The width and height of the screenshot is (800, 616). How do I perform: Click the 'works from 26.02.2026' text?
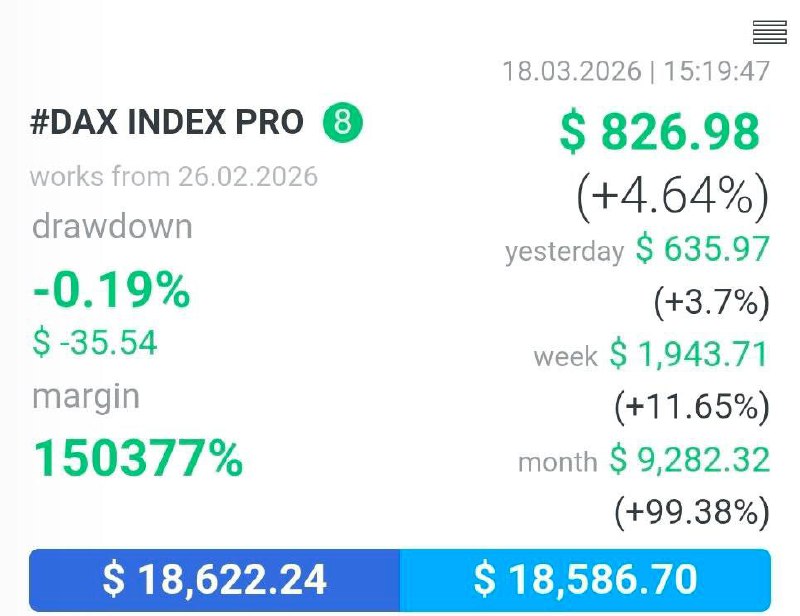(174, 177)
